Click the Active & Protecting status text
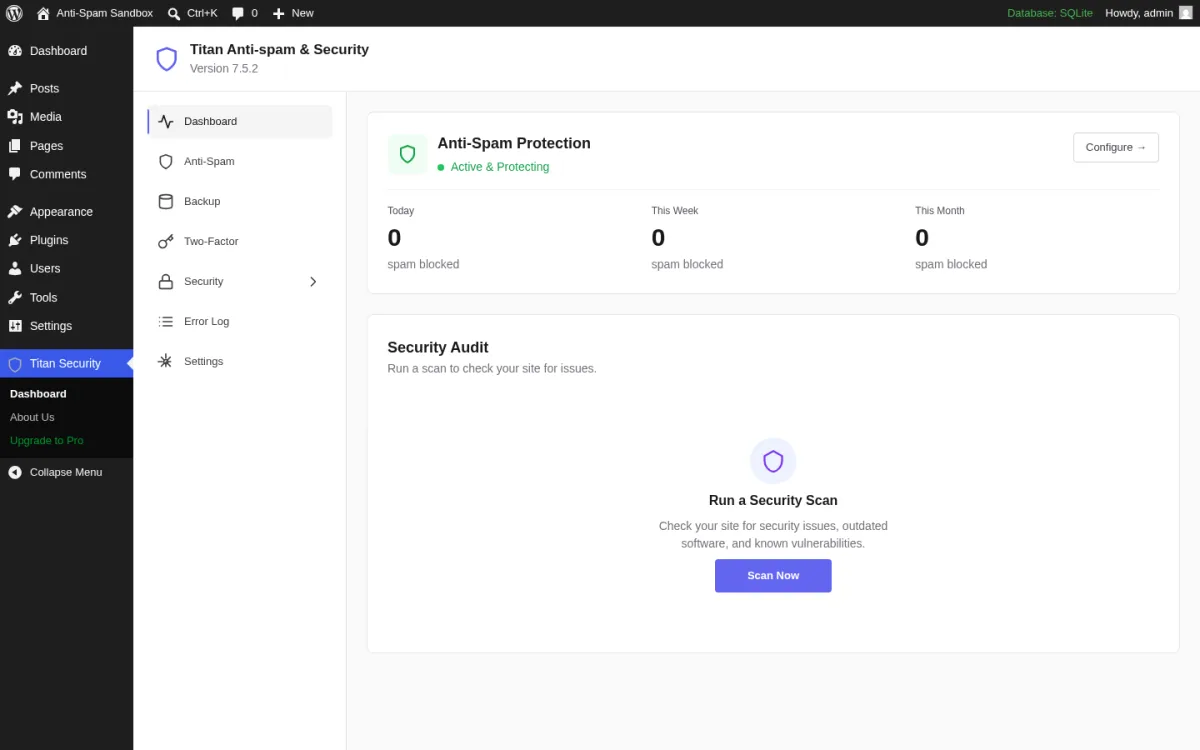Screen dimensions: 1200x750 click(x=500, y=167)
